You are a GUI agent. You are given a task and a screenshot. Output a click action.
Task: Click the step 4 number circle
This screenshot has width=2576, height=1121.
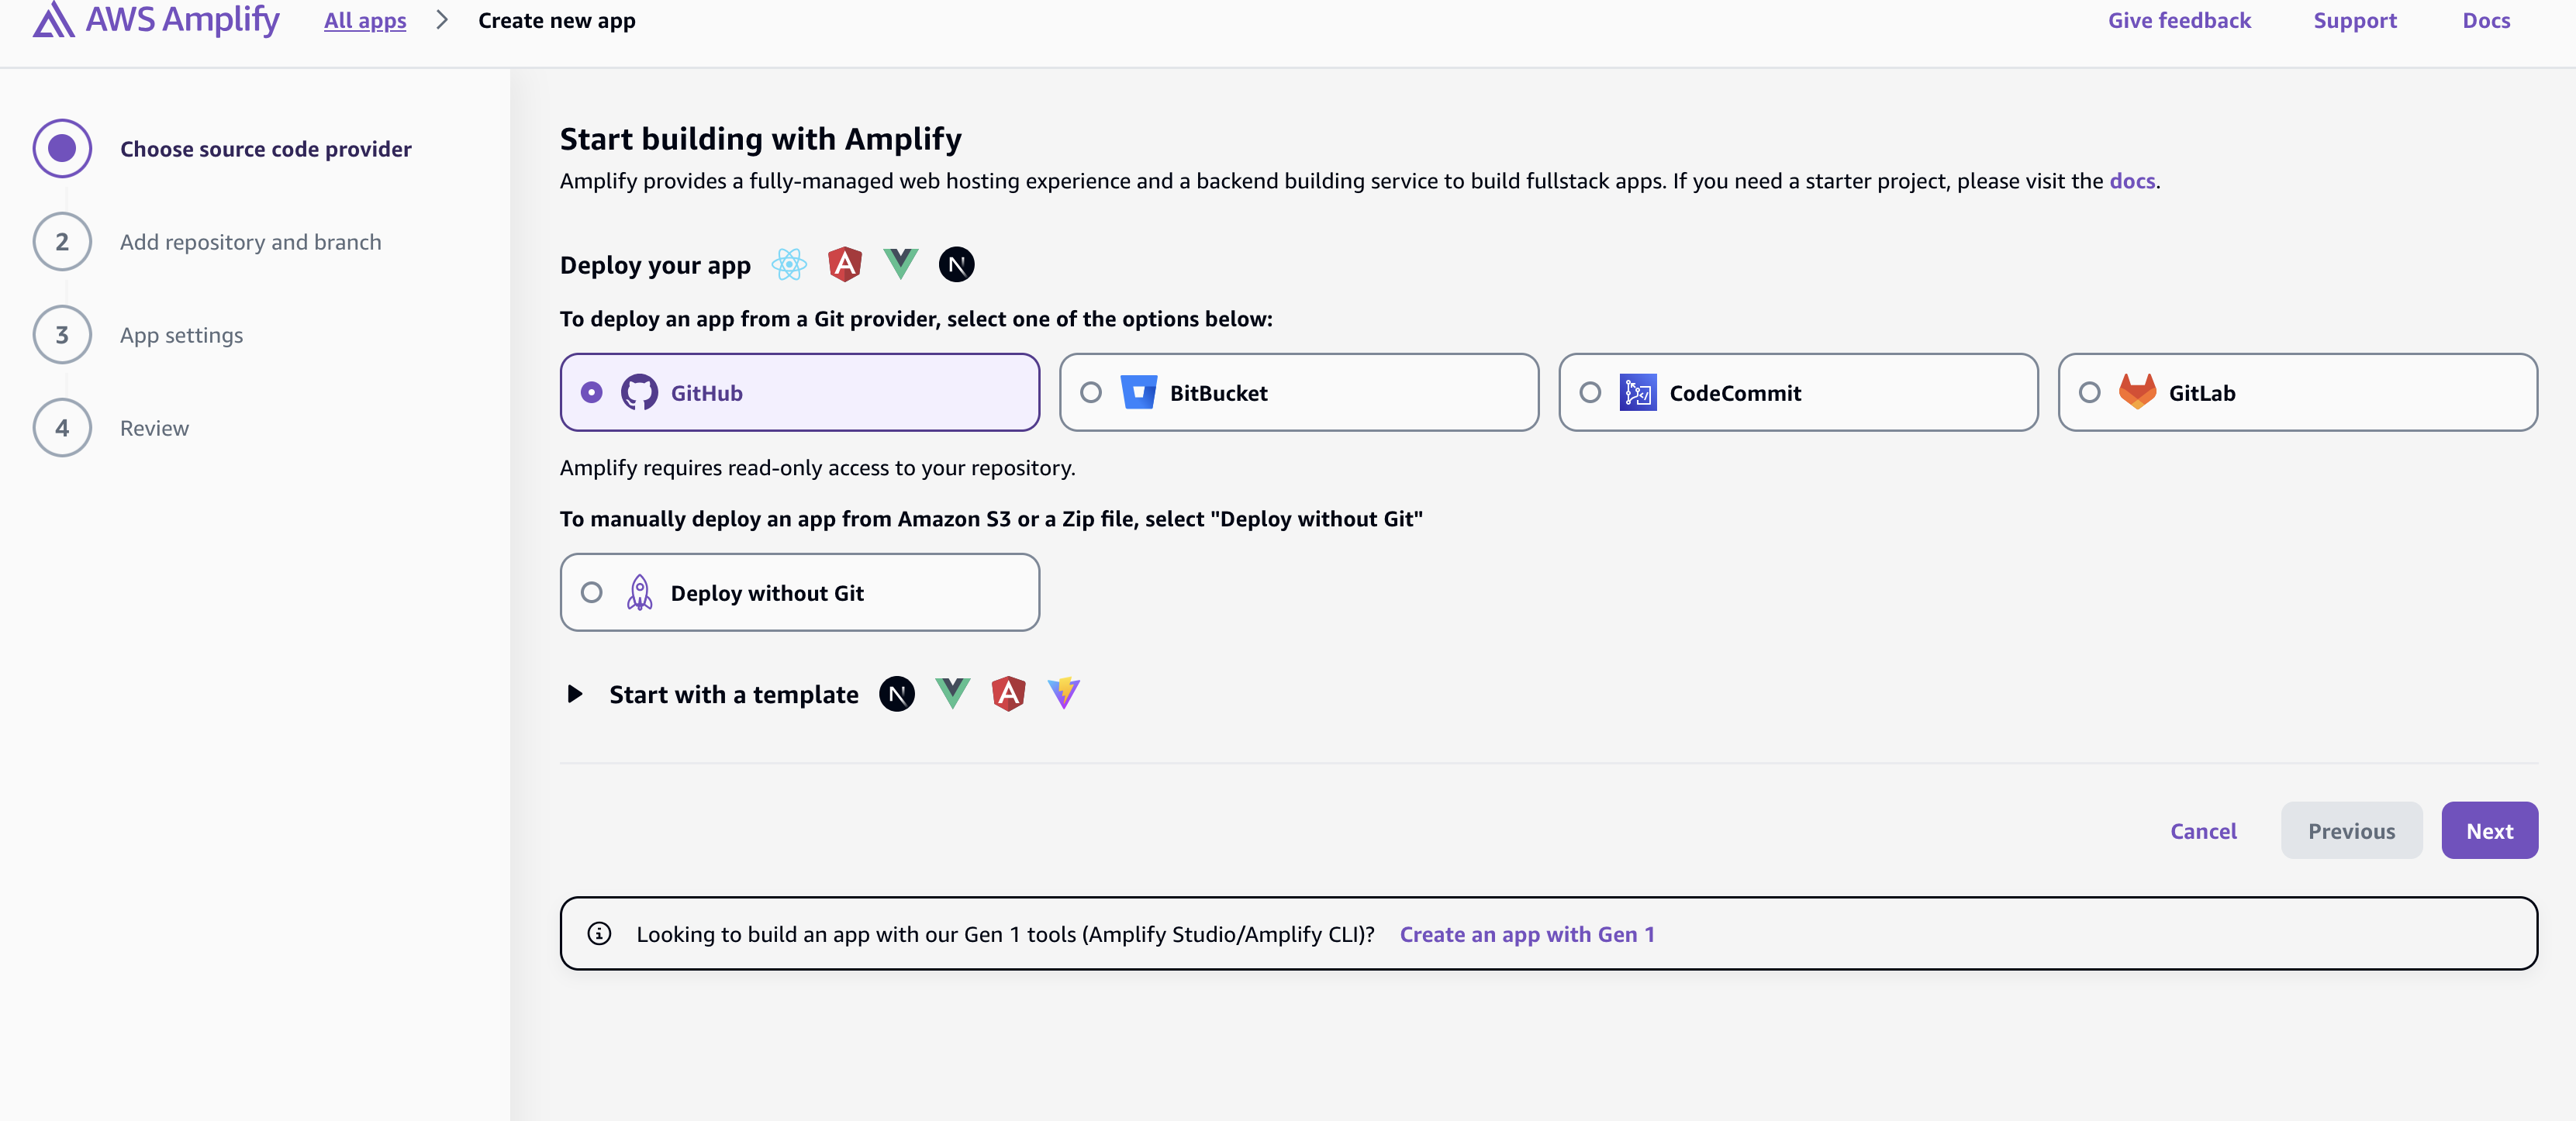pyautogui.click(x=62, y=428)
